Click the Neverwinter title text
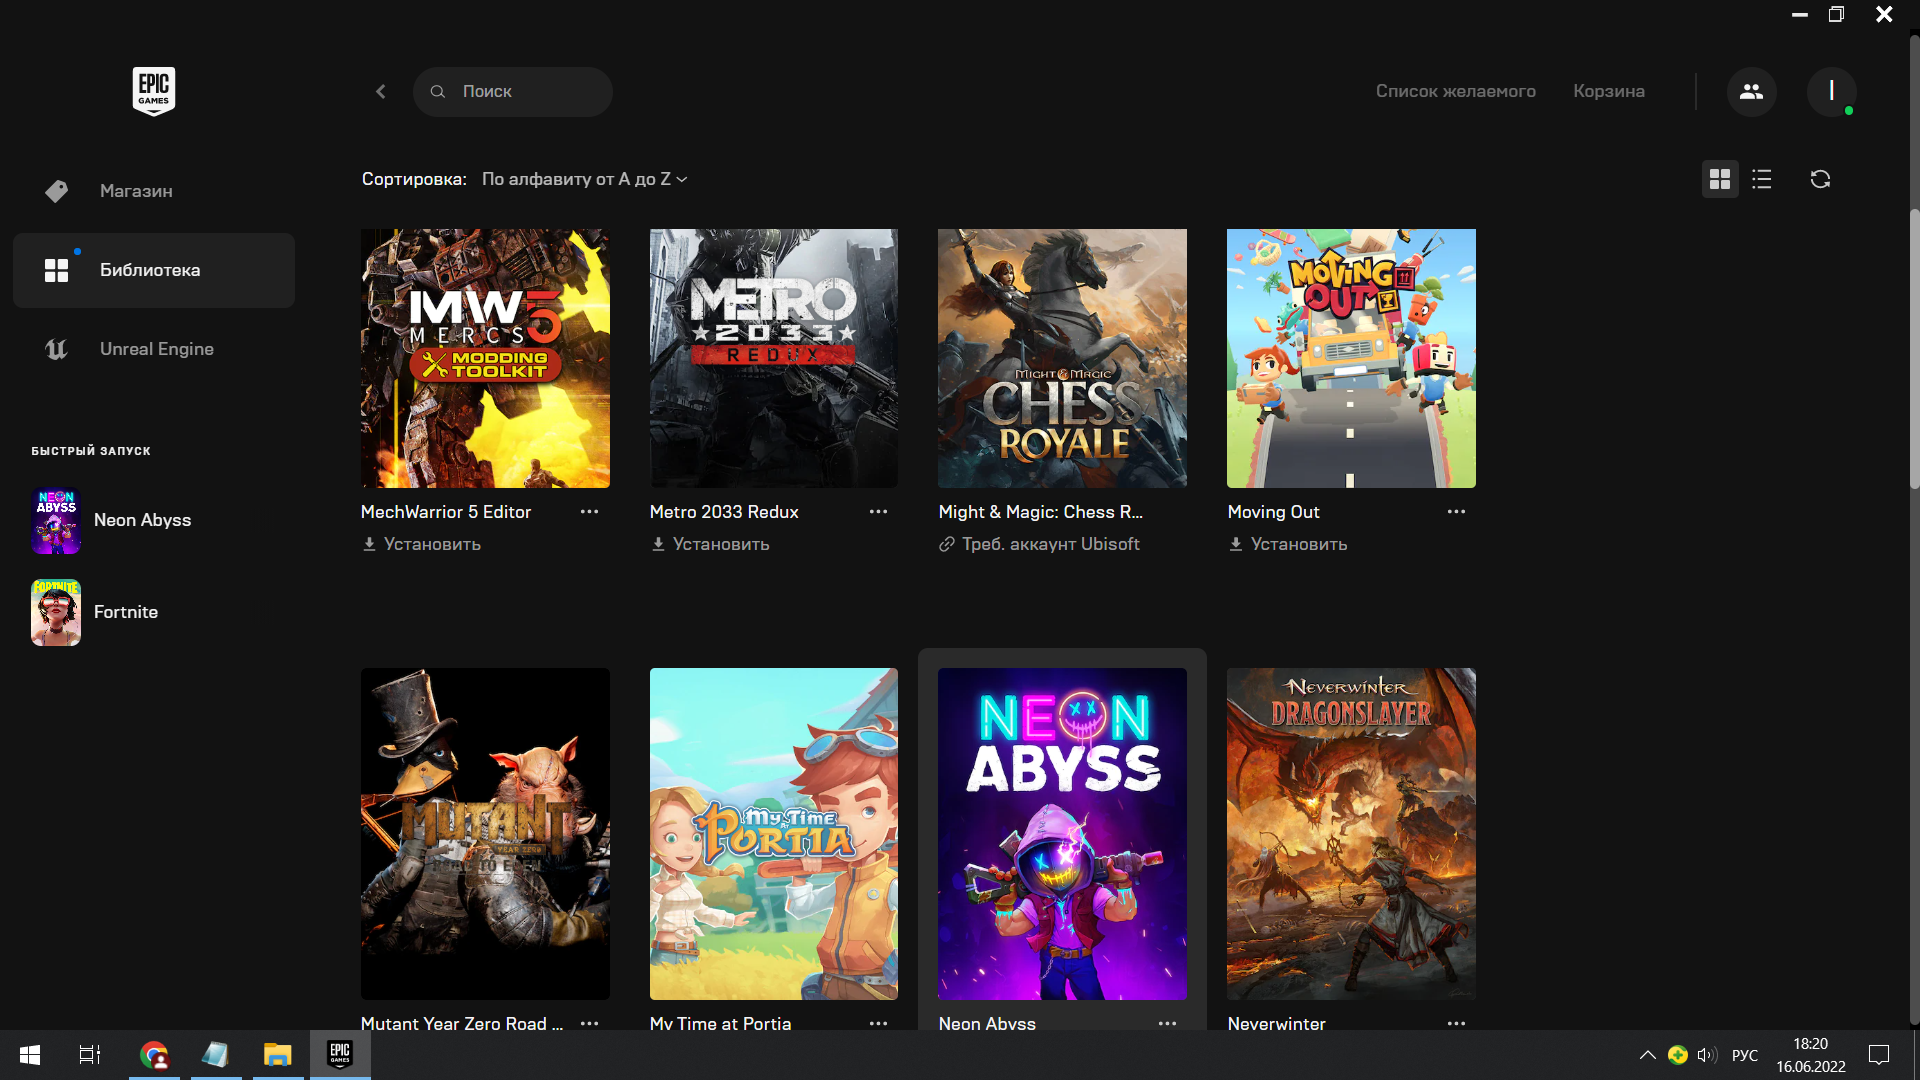The image size is (1920, 1080). [x=1276, y=1023]
